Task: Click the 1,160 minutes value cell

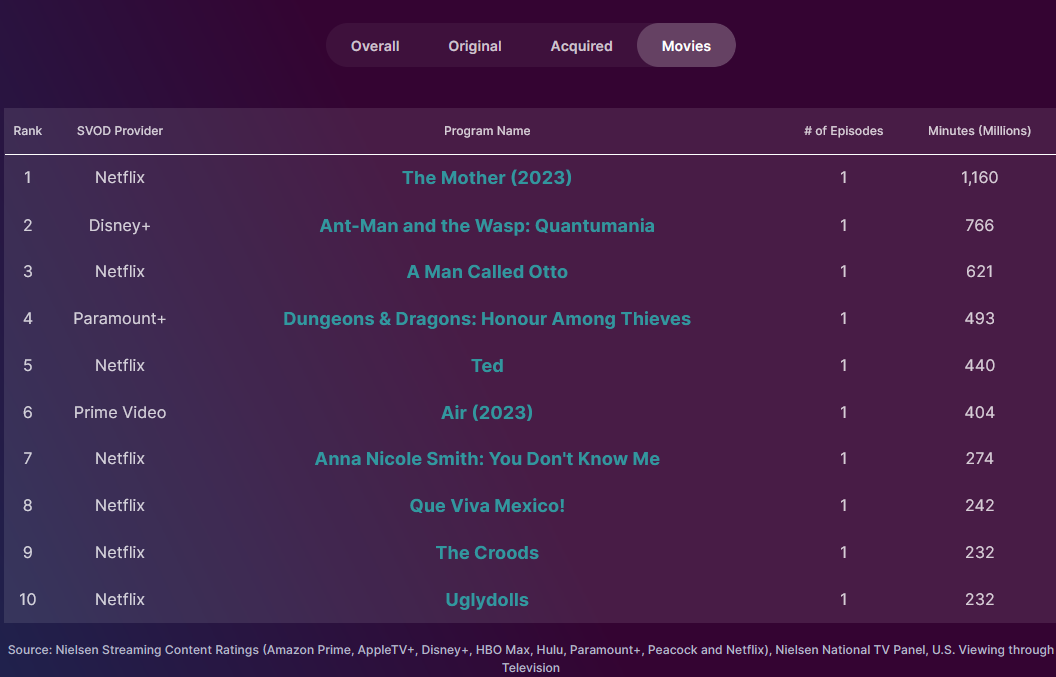Action: (x=979, y=178)
